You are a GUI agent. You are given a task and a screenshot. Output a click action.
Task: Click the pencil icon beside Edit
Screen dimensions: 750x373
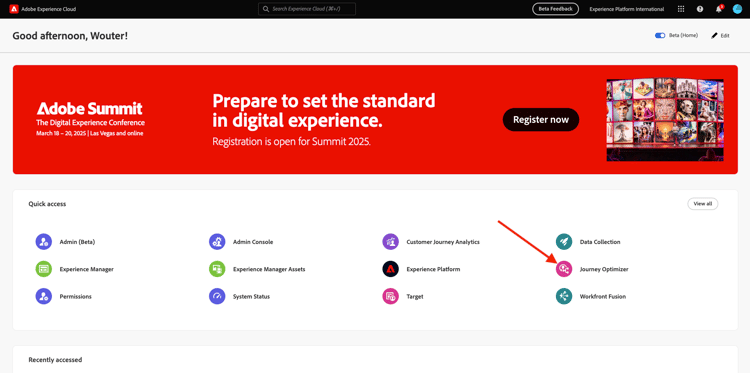[715, 35]
